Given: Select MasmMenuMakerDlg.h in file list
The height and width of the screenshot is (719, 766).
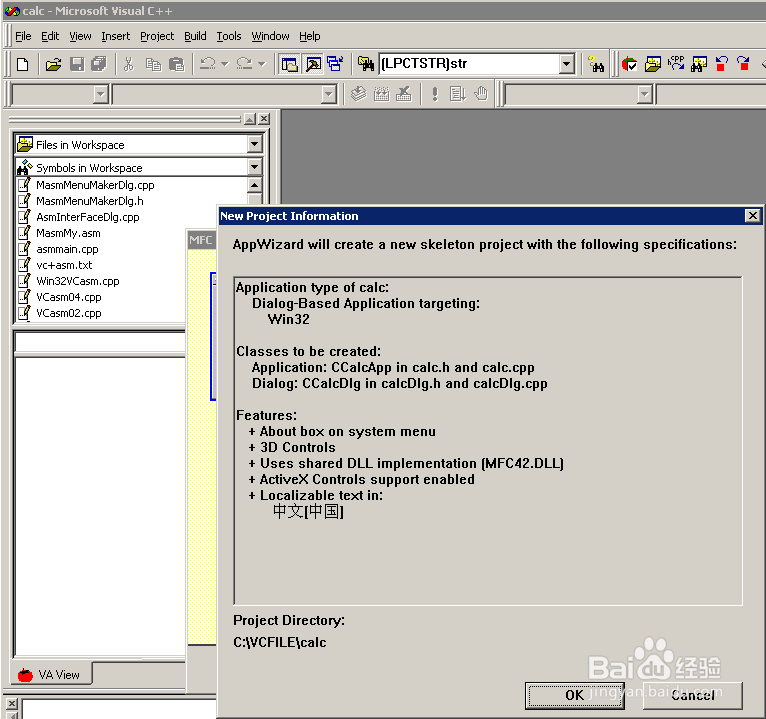Looking at the screenshot, I should [89, 201].
